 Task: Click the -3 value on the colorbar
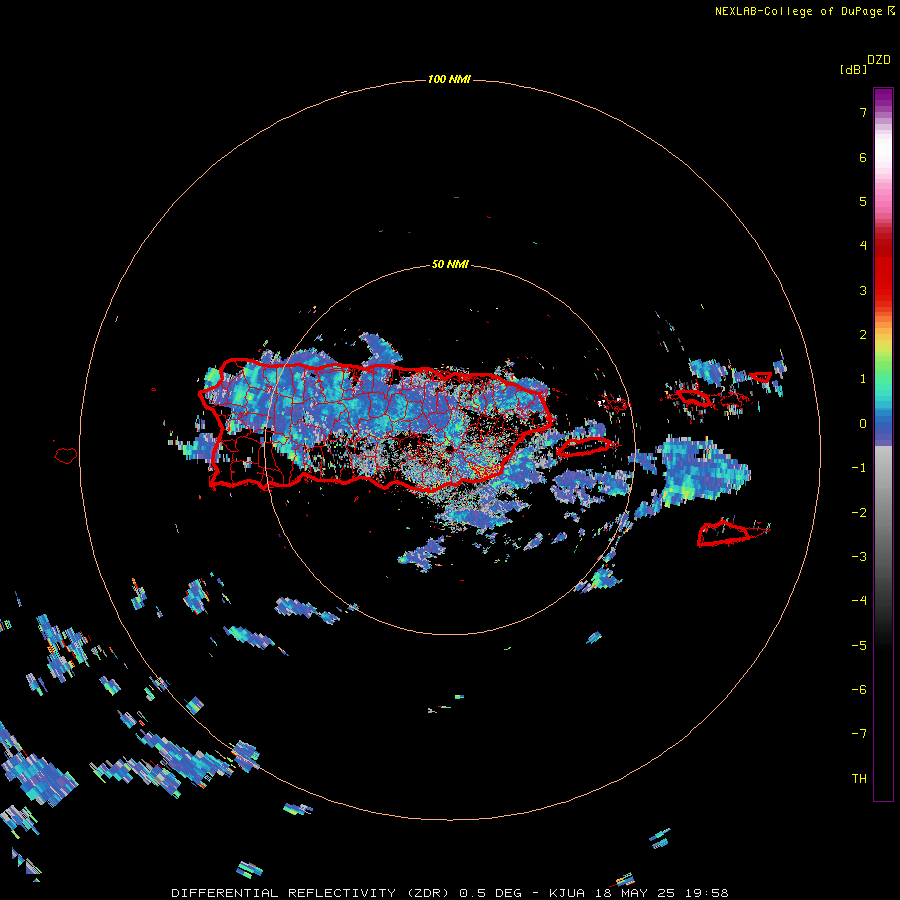(x=859, y=557)
